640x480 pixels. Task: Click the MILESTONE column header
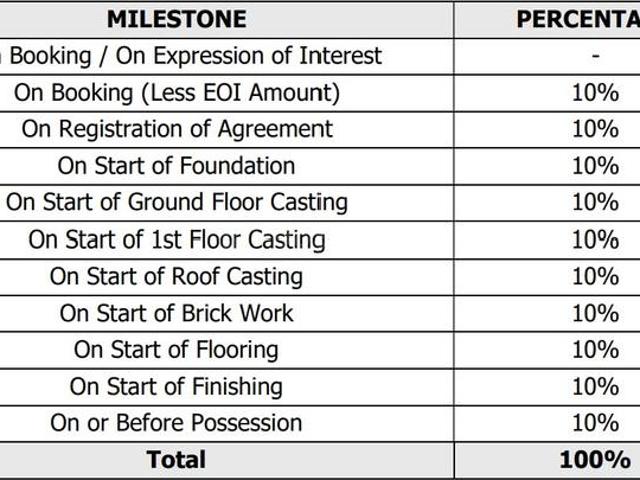175,19
